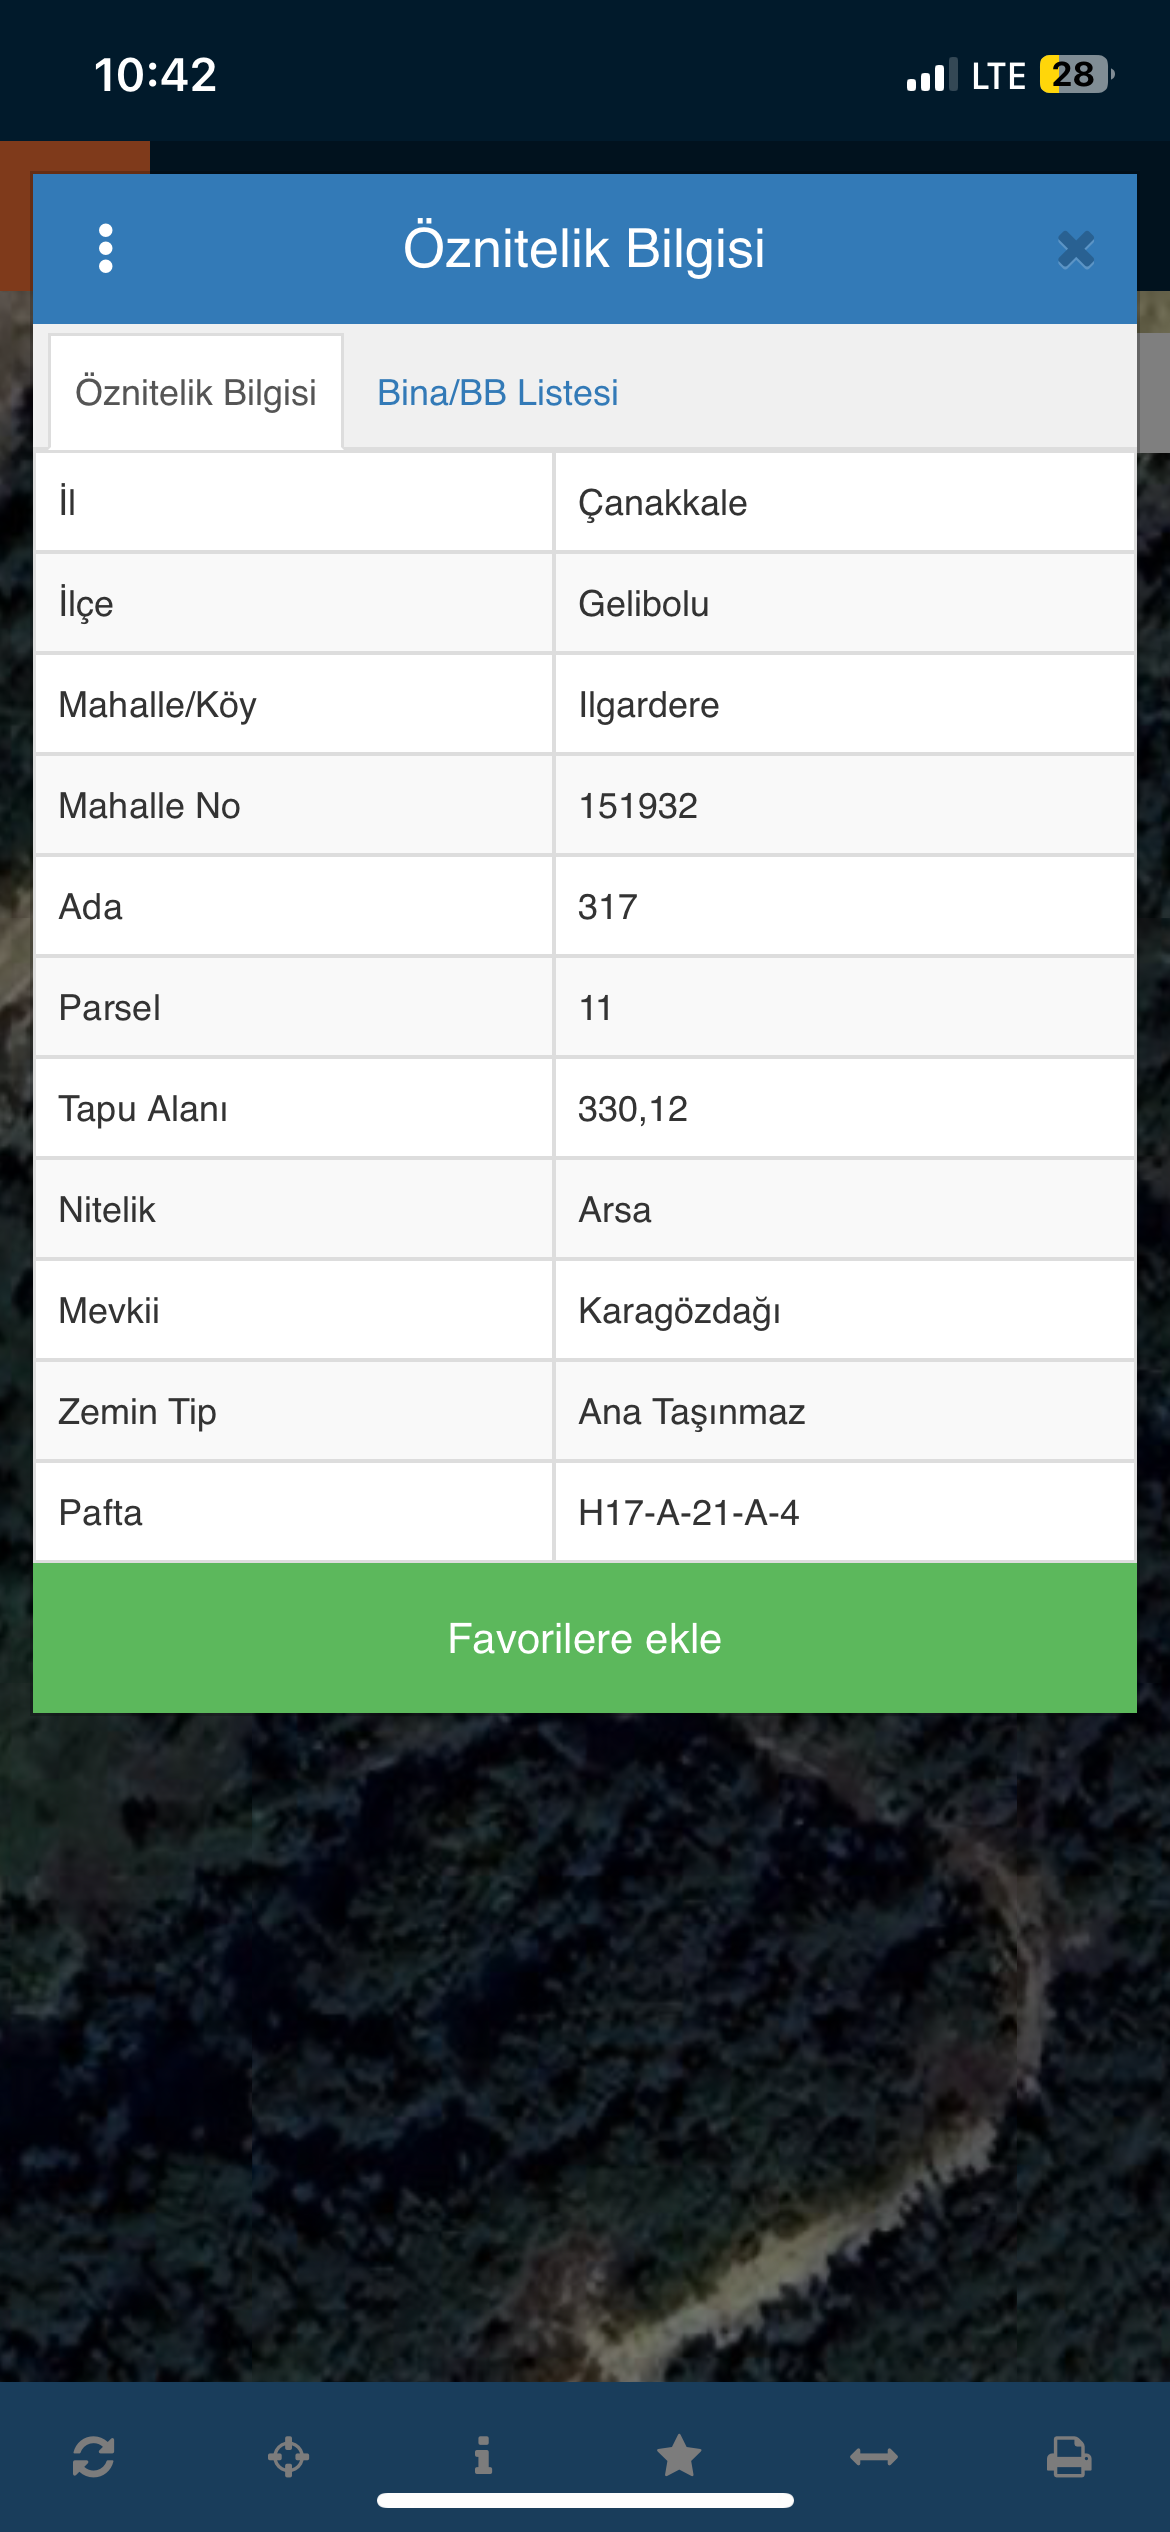Open the info icon in bottom bar
This screenshot has width=1170, height=2532.
pyautogui.click(x=483, y=2456)
